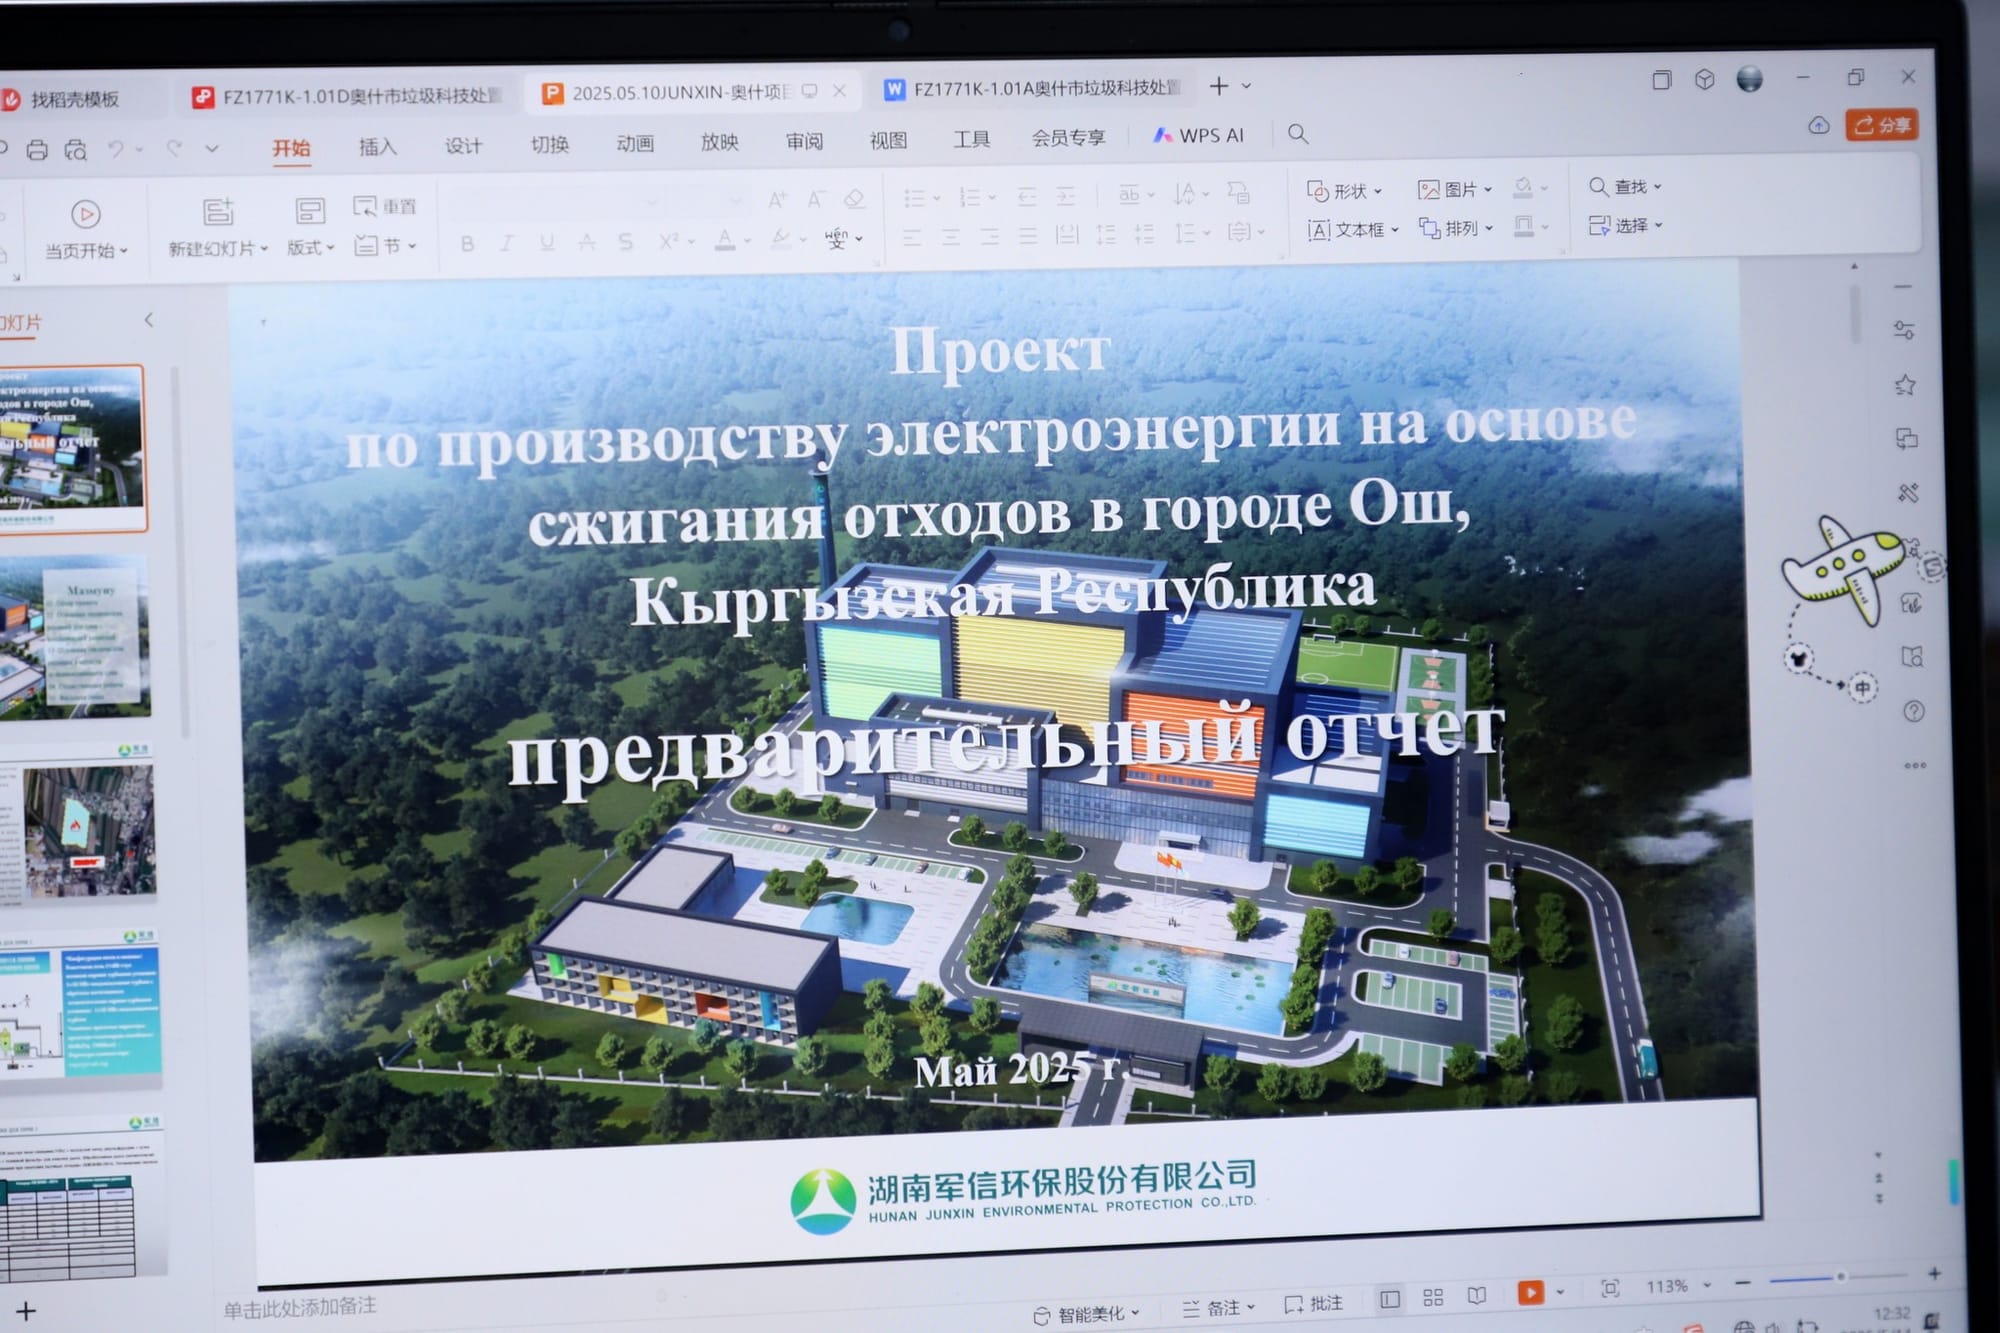
Task: Click the fit-slide-to-window icon
Action: click(1610, 1288)
